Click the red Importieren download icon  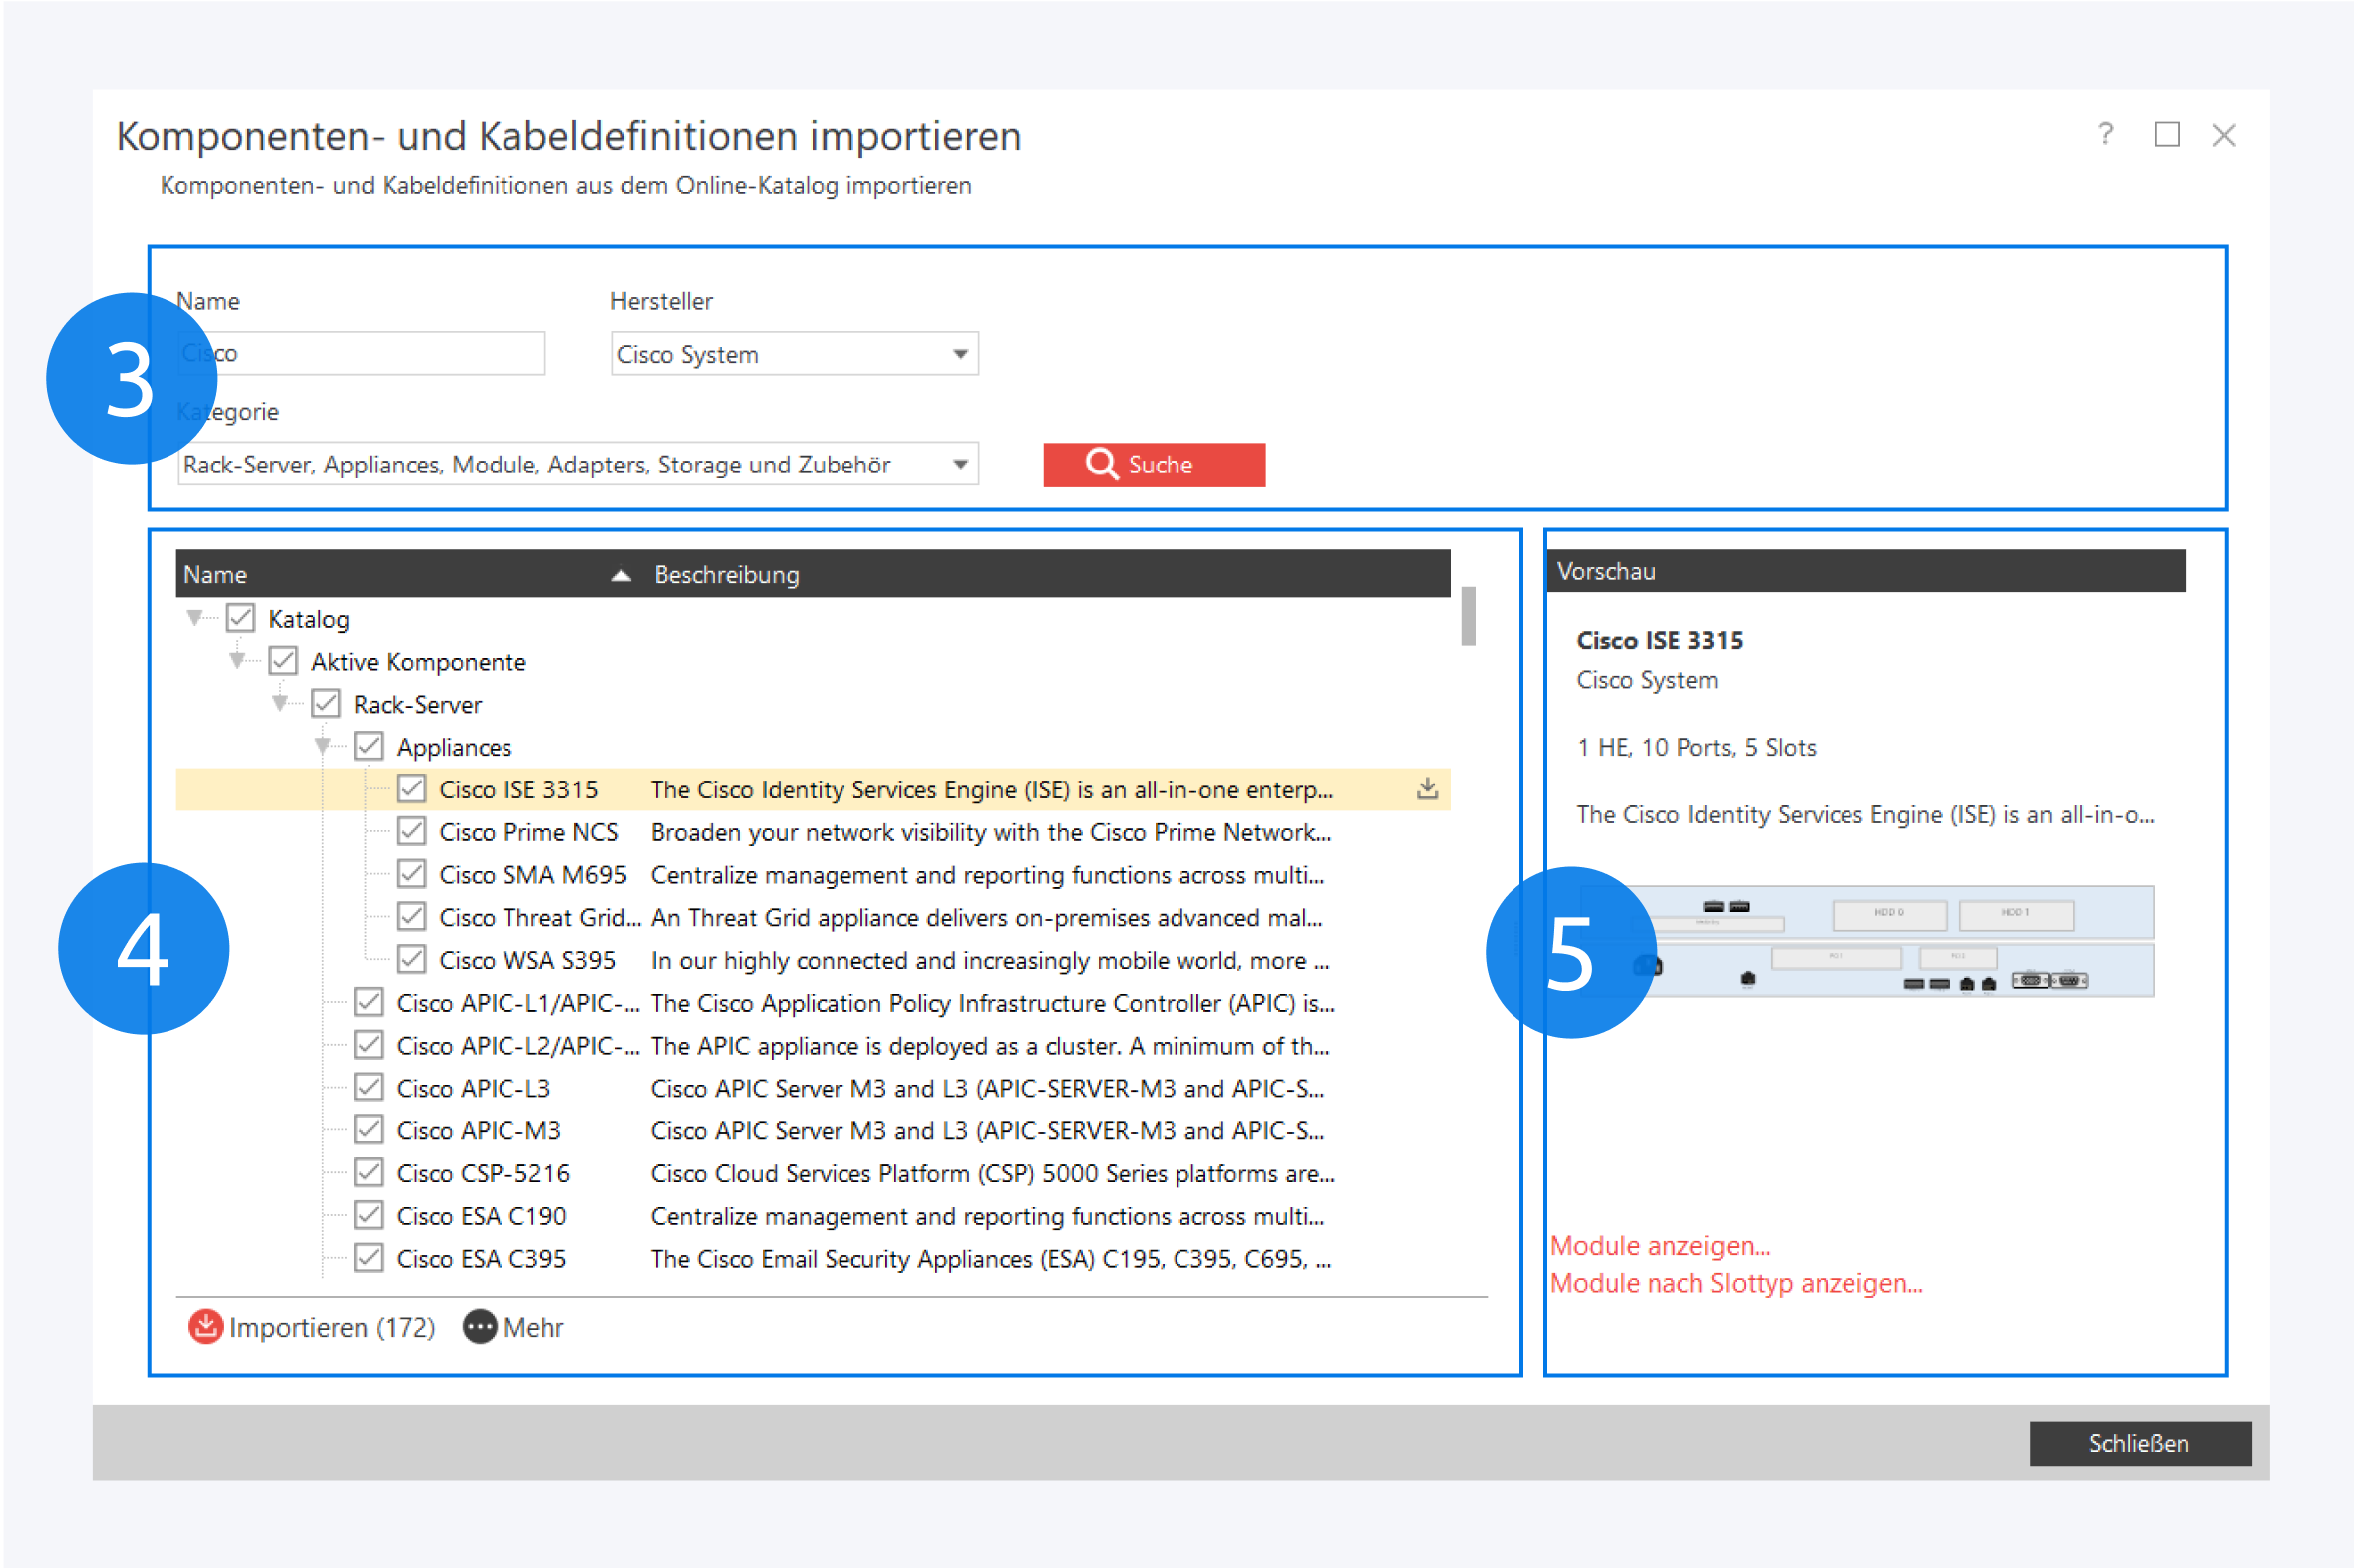pyautogui.click(x=205, y=1326)
